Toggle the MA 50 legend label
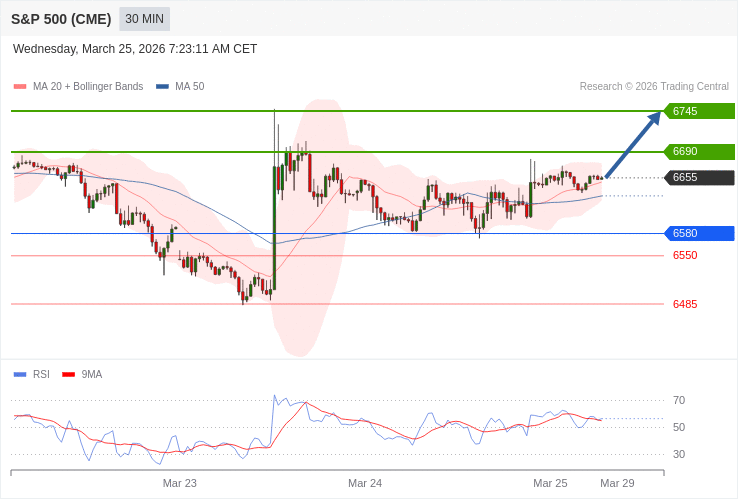This screenshot has width=738, height=500. (x=189, y=87)
